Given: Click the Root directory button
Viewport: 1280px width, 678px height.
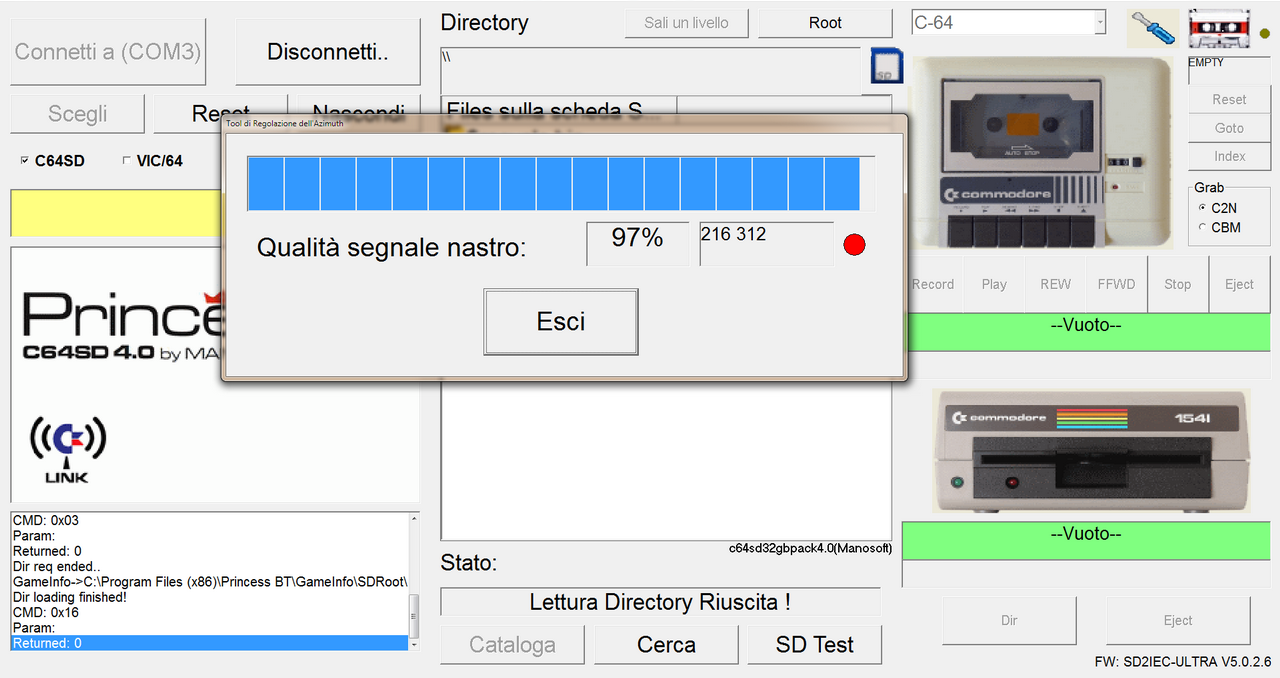Looking at the screenshot, I should pyautogui.click(x=825, y=22).
